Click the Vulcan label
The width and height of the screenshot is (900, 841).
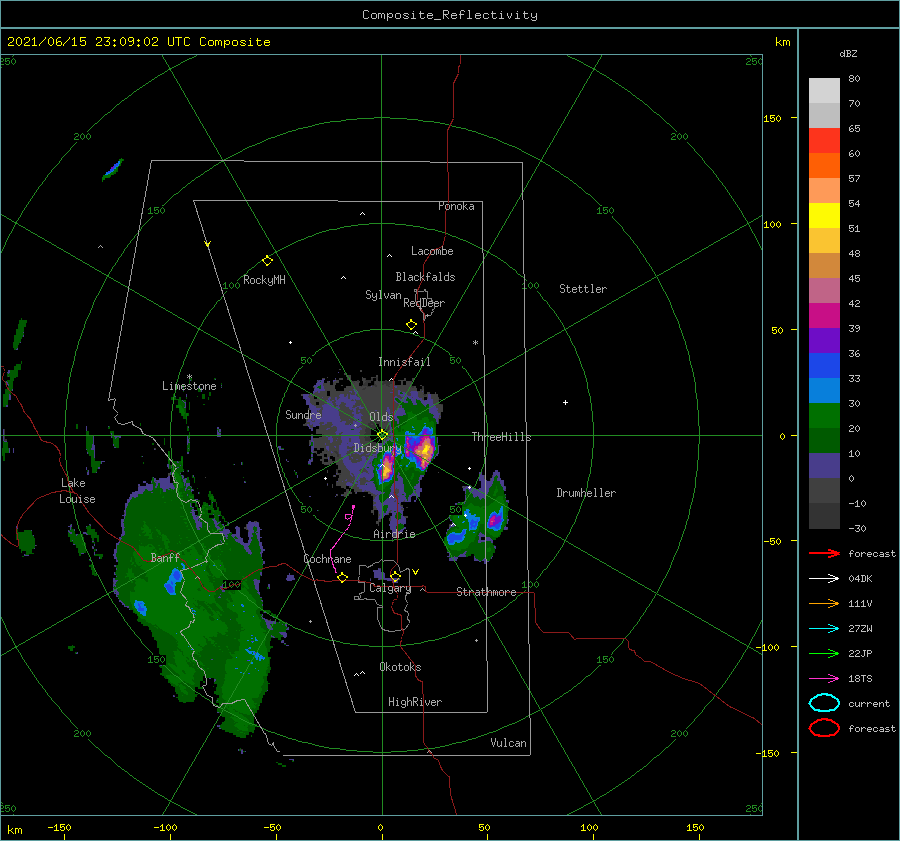[x=509, y=743]
